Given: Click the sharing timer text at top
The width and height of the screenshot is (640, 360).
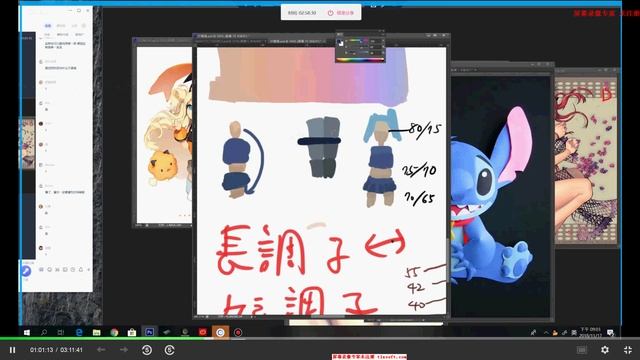Looking at the screenshot, I should coord(302,13).
